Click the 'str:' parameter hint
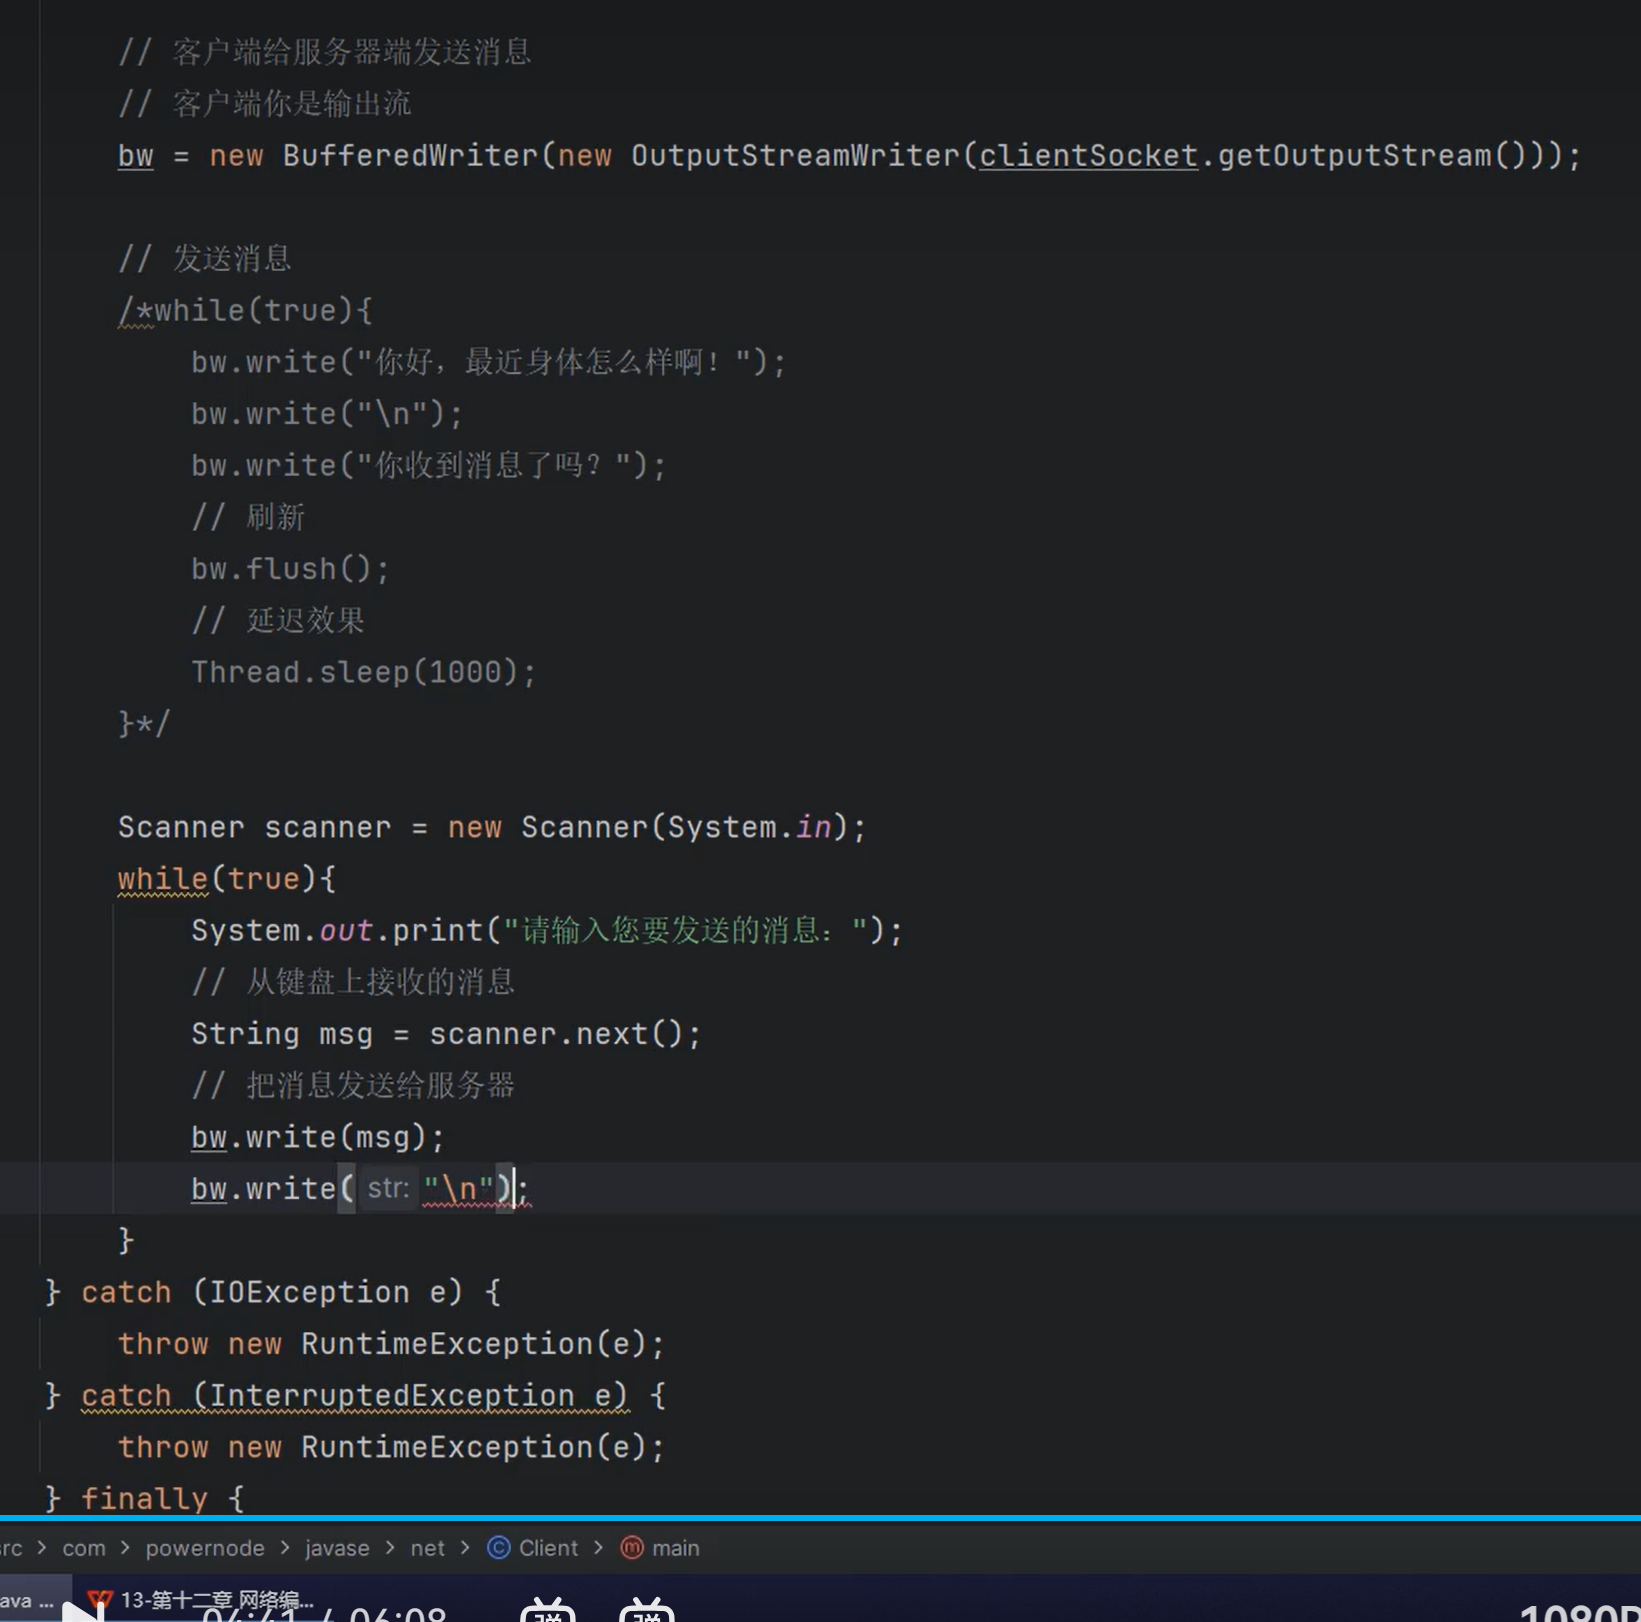 tap(388, 1189)
